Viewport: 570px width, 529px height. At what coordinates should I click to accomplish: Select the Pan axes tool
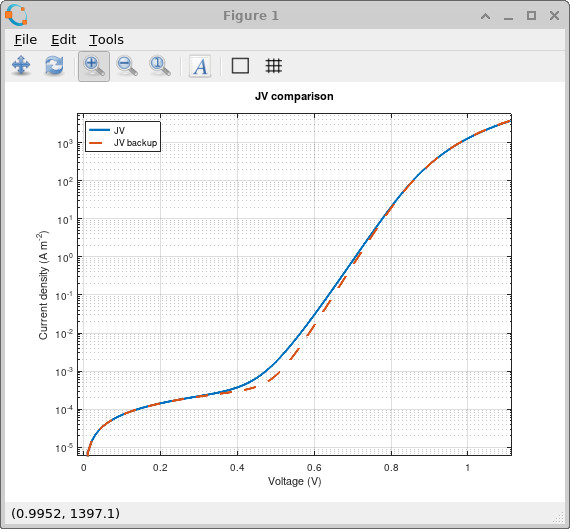click(21, 66)
